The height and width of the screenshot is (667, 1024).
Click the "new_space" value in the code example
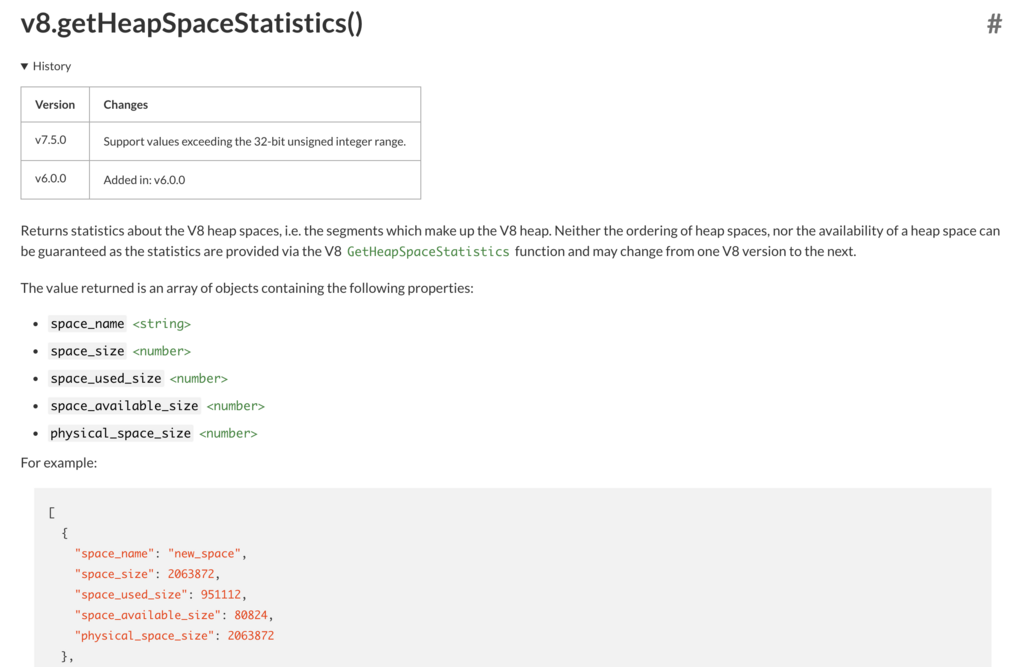(x=204, y=554)
